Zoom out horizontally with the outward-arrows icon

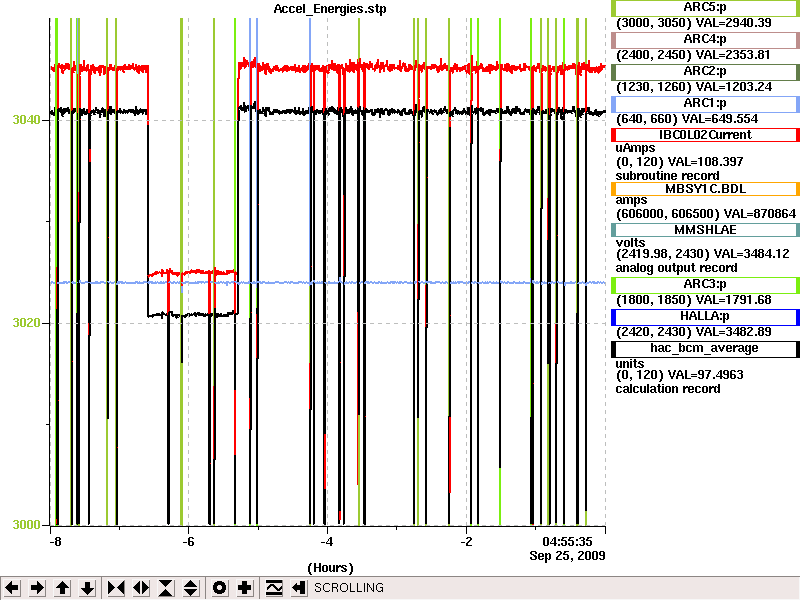pyautogui.click(x=141, y=588)
